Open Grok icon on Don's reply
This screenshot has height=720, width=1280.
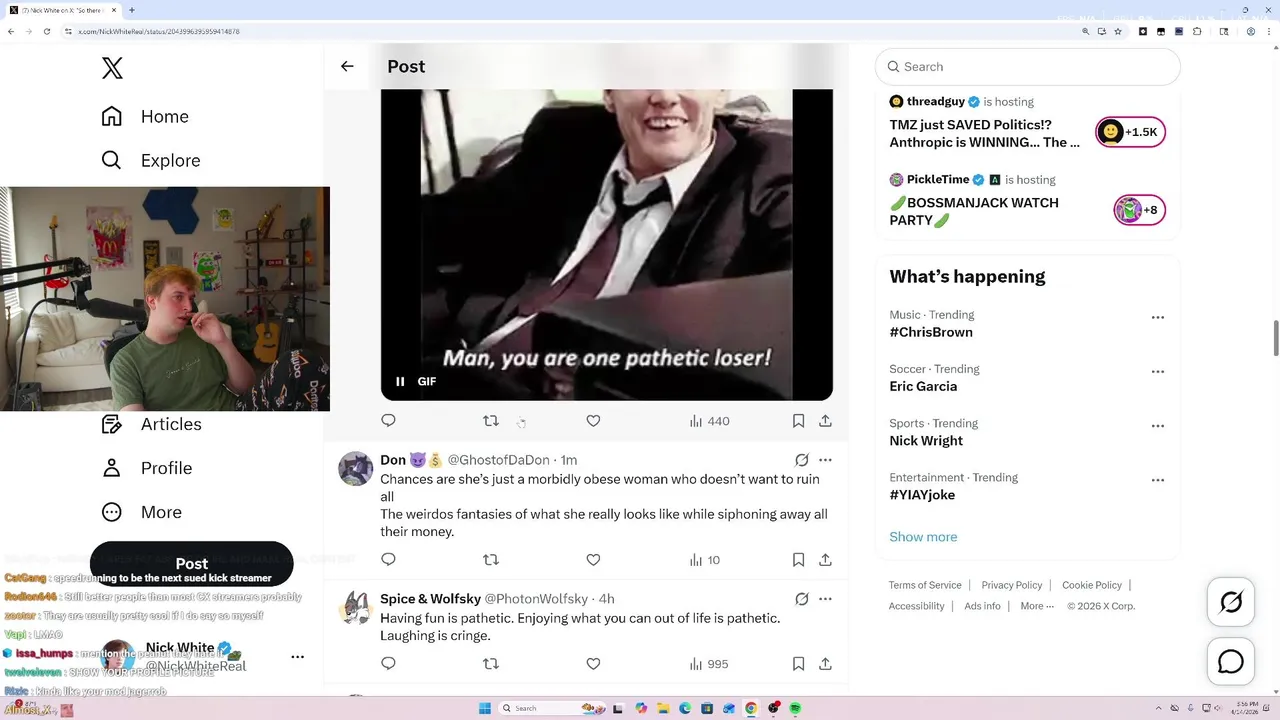(801, 460)
